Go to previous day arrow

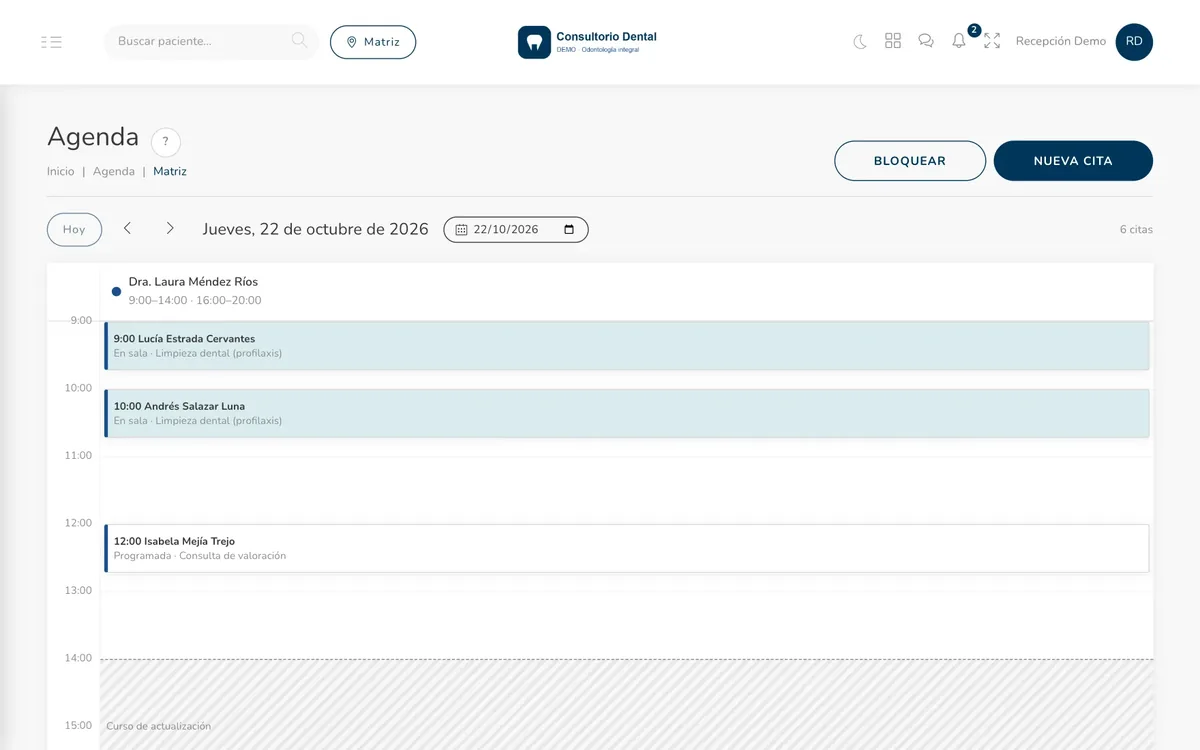pos(128,229)
